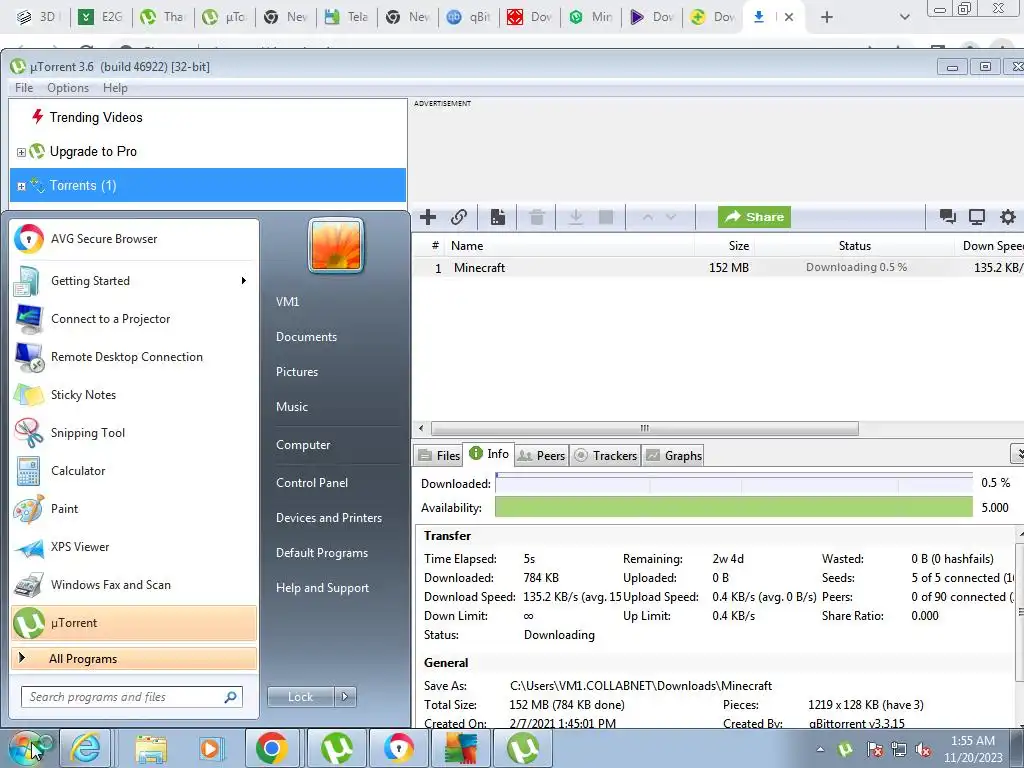This screenshot has height=768, width=1024.
Task: Show hidden system tray icons arrow
Action: pyautogui.click(x=820, y=749)
